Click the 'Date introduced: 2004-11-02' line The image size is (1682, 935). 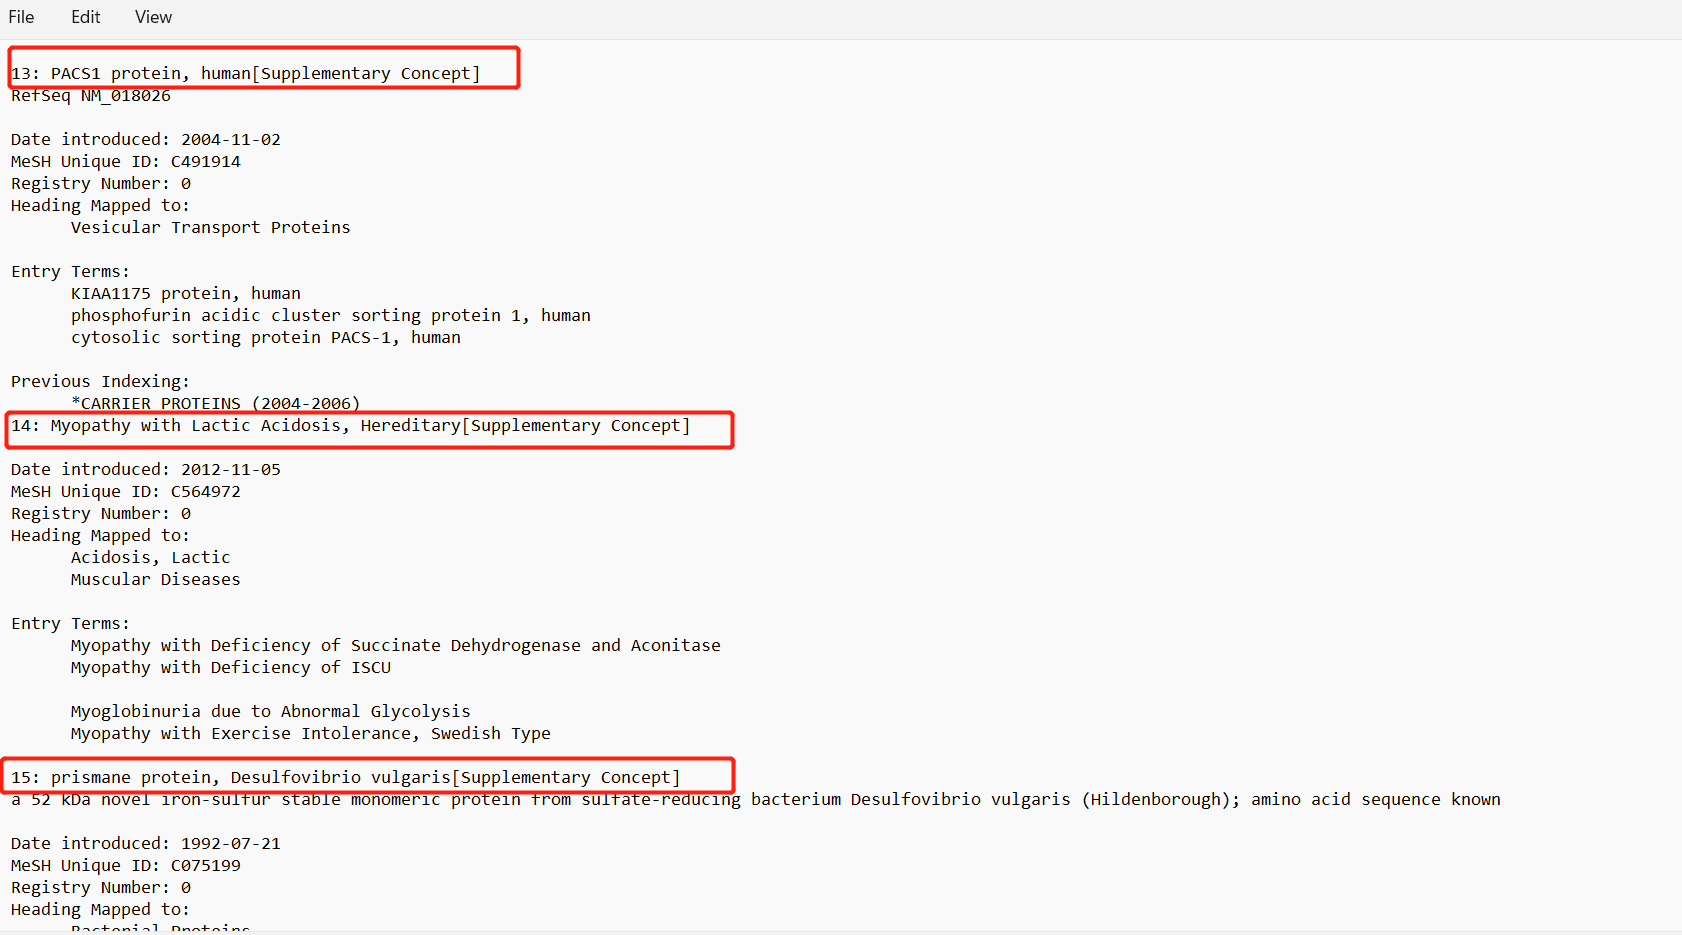[x=146, y=140]
